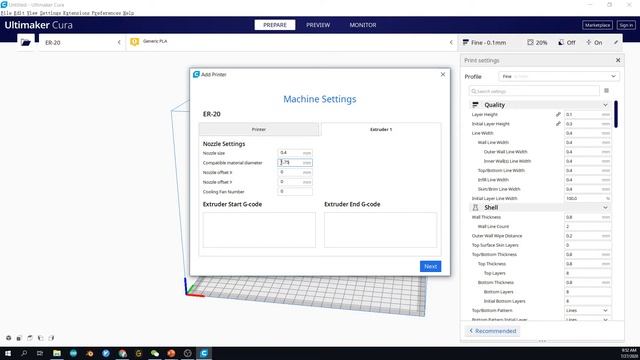640x360 pixels.
Task: Select the 3D view camera icon
Action: click(9, 338)
